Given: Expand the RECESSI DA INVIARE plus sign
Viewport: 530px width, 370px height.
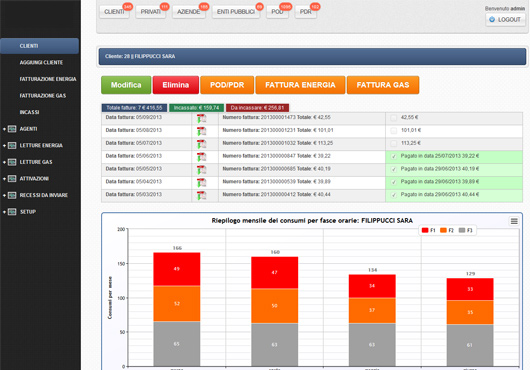Looking at the screenshot, I should point(4,195).
